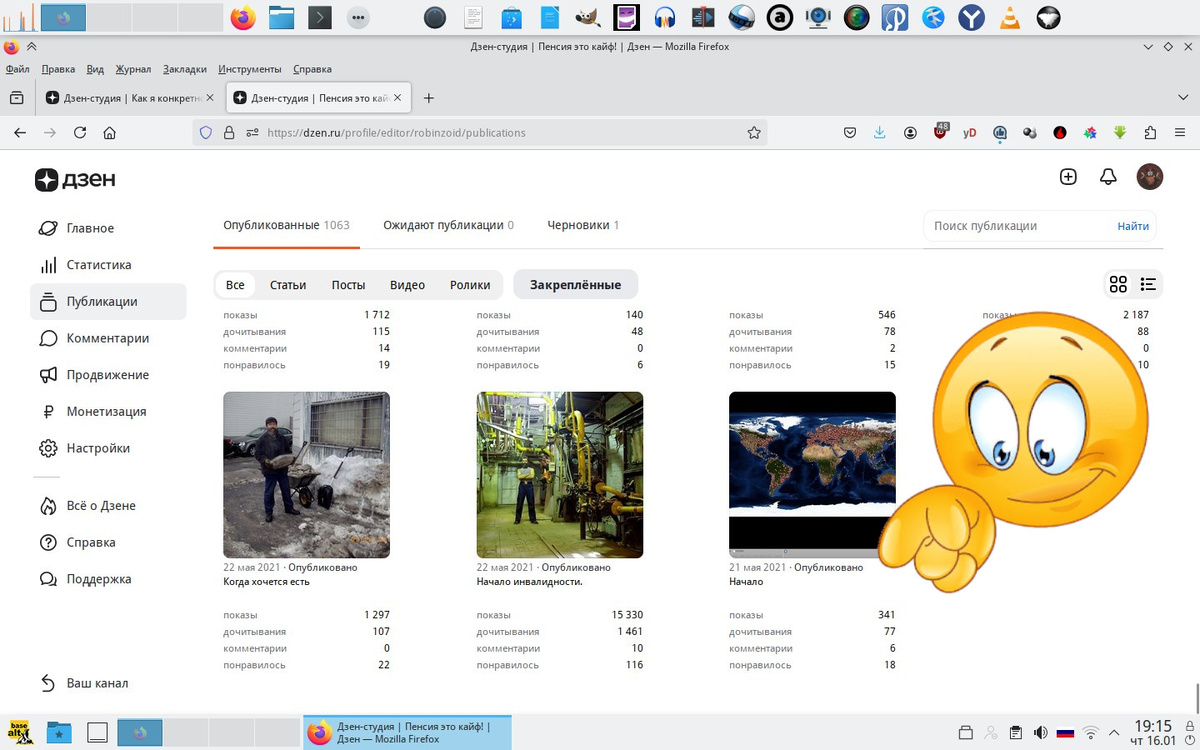Open the base alt start menu
Viewport: 1200px width, 750px height.
tap(20, 732)
